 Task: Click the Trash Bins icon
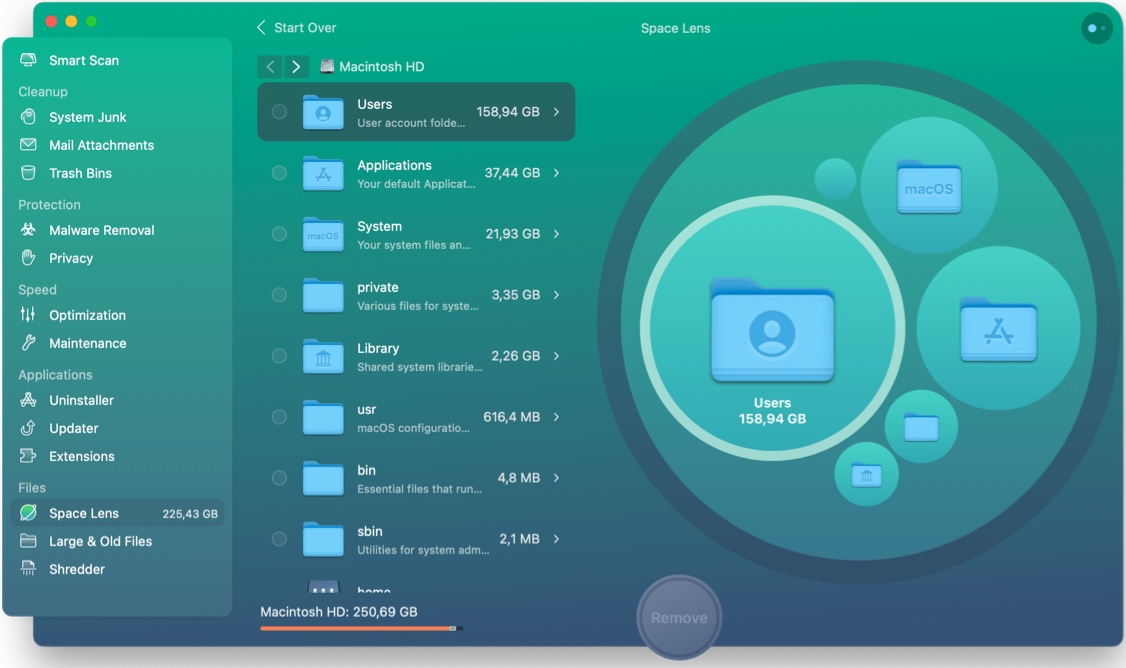coord(28,173)
